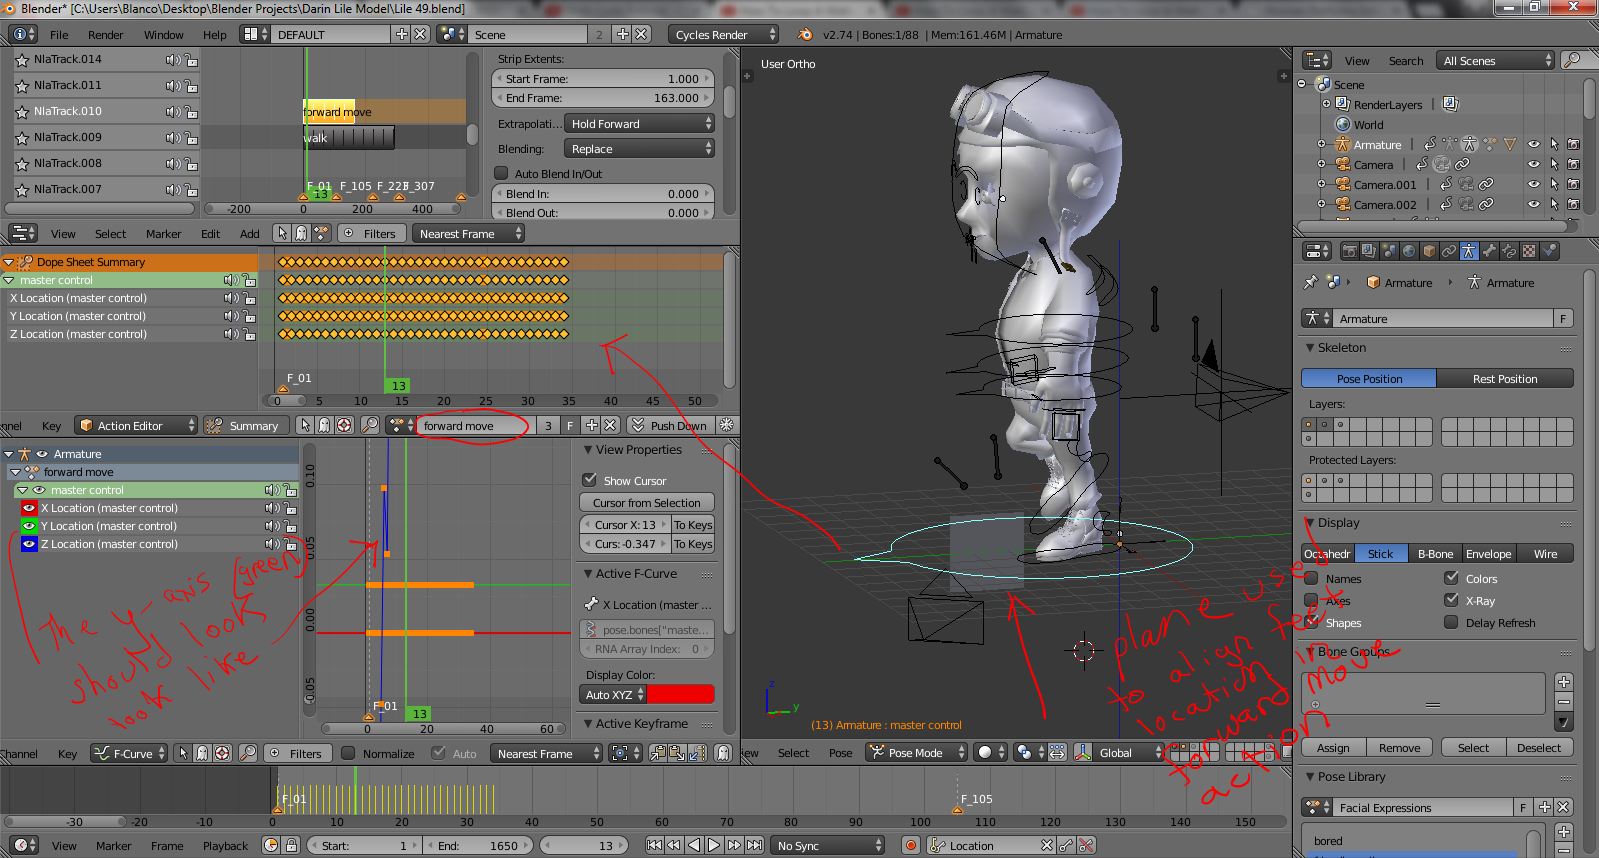Click the star icon on NlaTrack.014
Screen dimensions: 1599x858
tap(22, 60)
